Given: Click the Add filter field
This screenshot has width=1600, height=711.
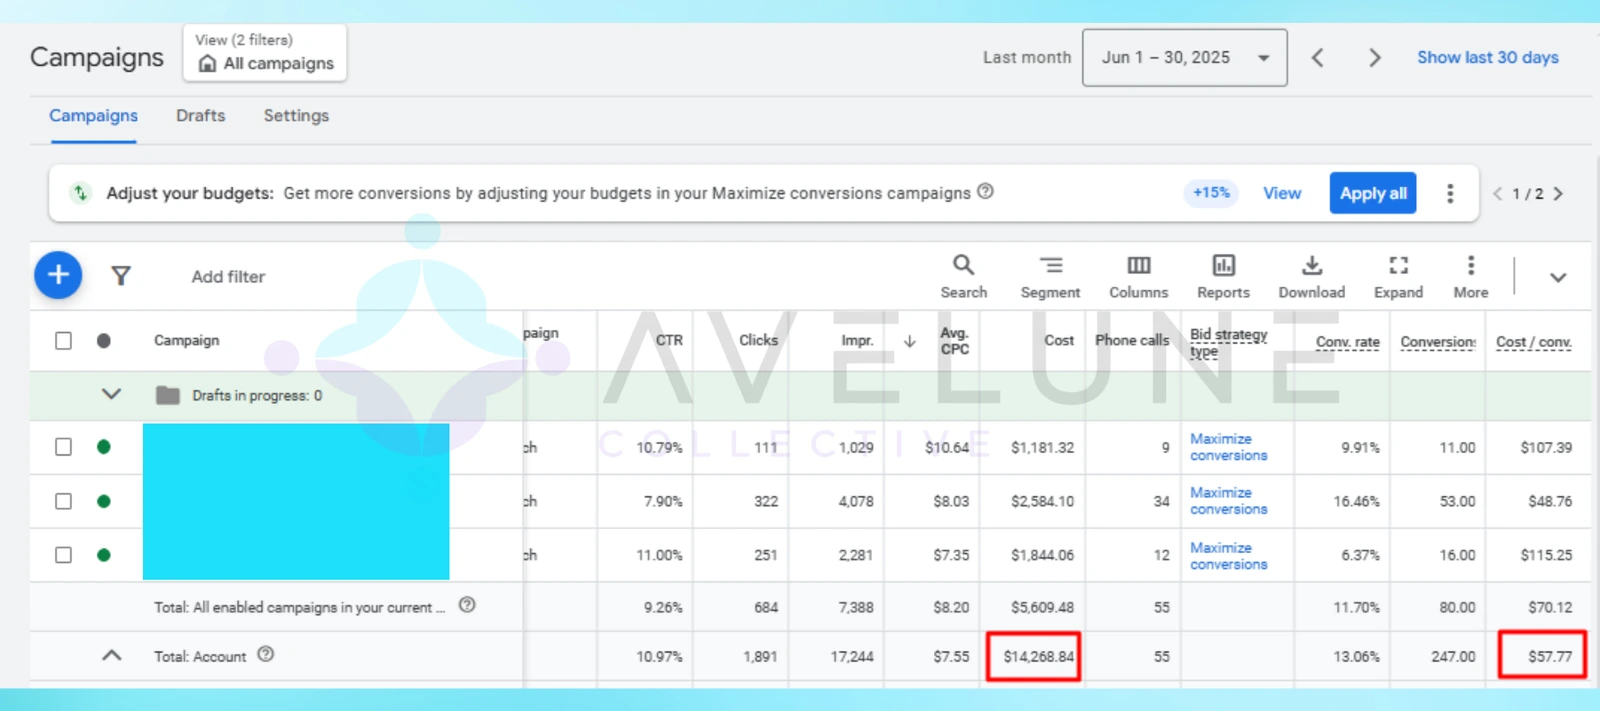Looking at the screenshot, I should (x=228, y=277).
